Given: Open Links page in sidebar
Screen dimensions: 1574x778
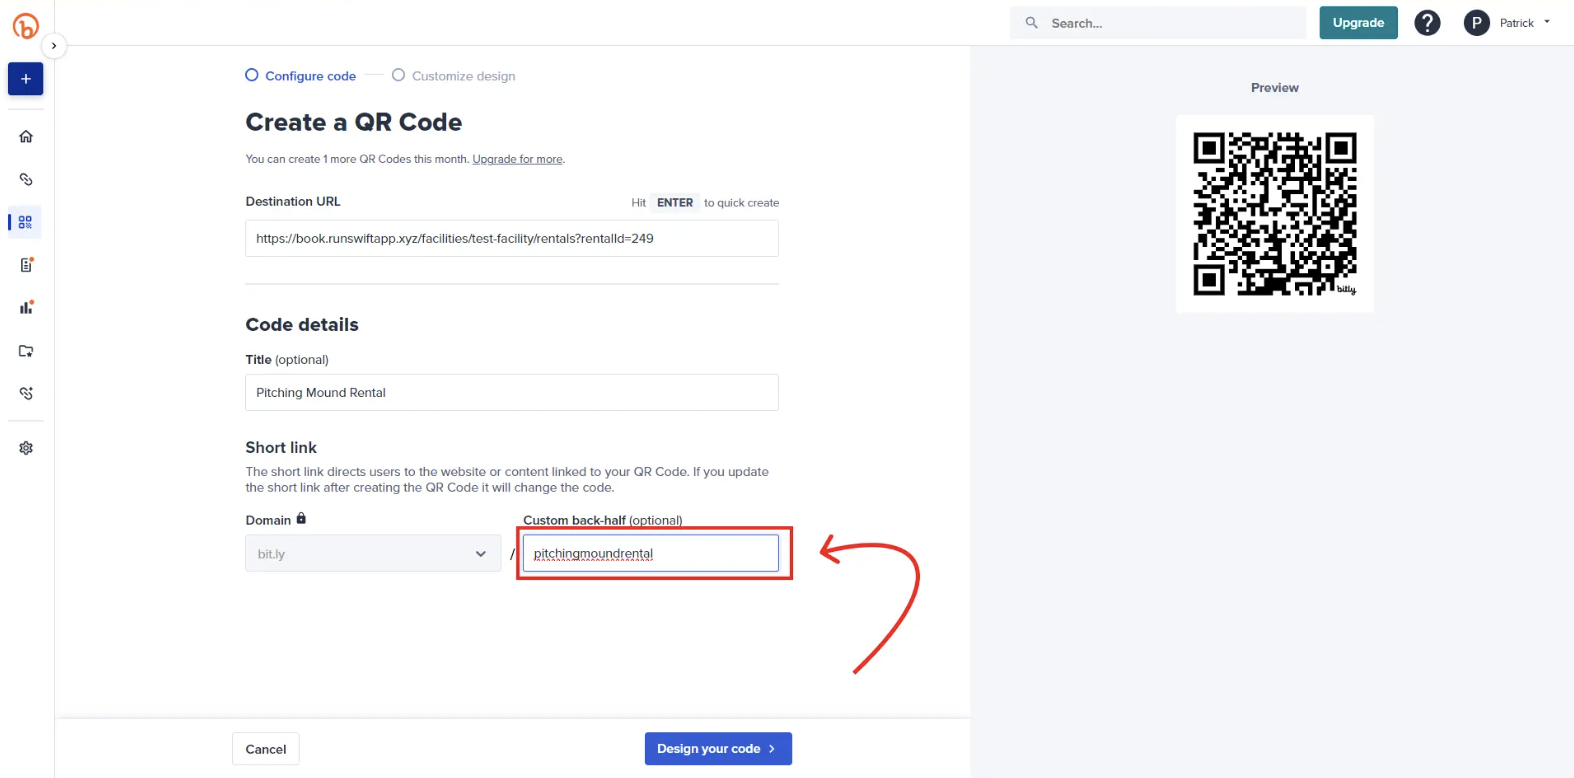Looking at the screenshot, I should tap(26, 180).
